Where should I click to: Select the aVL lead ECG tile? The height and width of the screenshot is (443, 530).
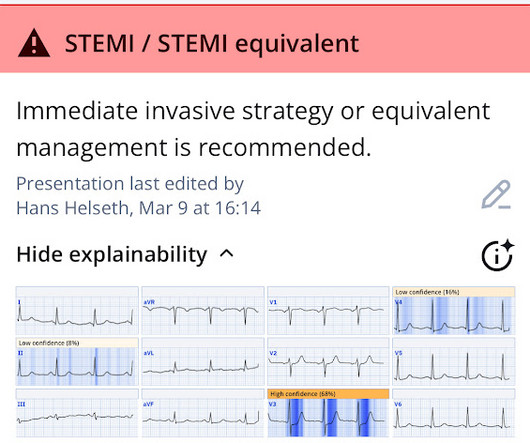(x=203, y=362)
